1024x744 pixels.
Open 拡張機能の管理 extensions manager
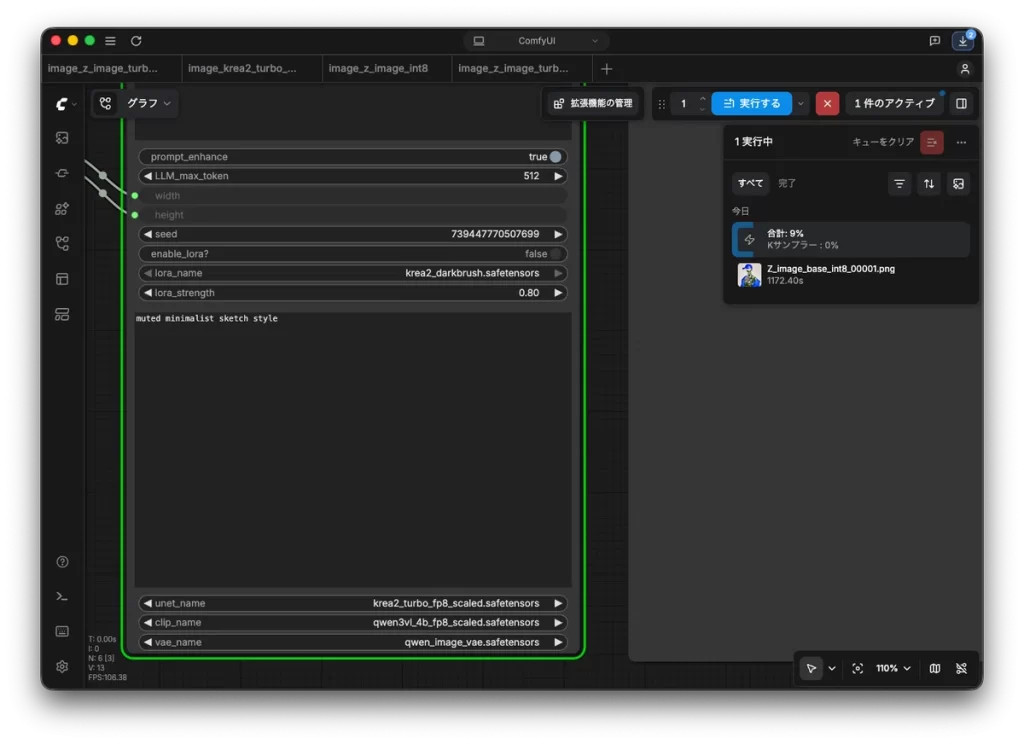pos(592,103)
